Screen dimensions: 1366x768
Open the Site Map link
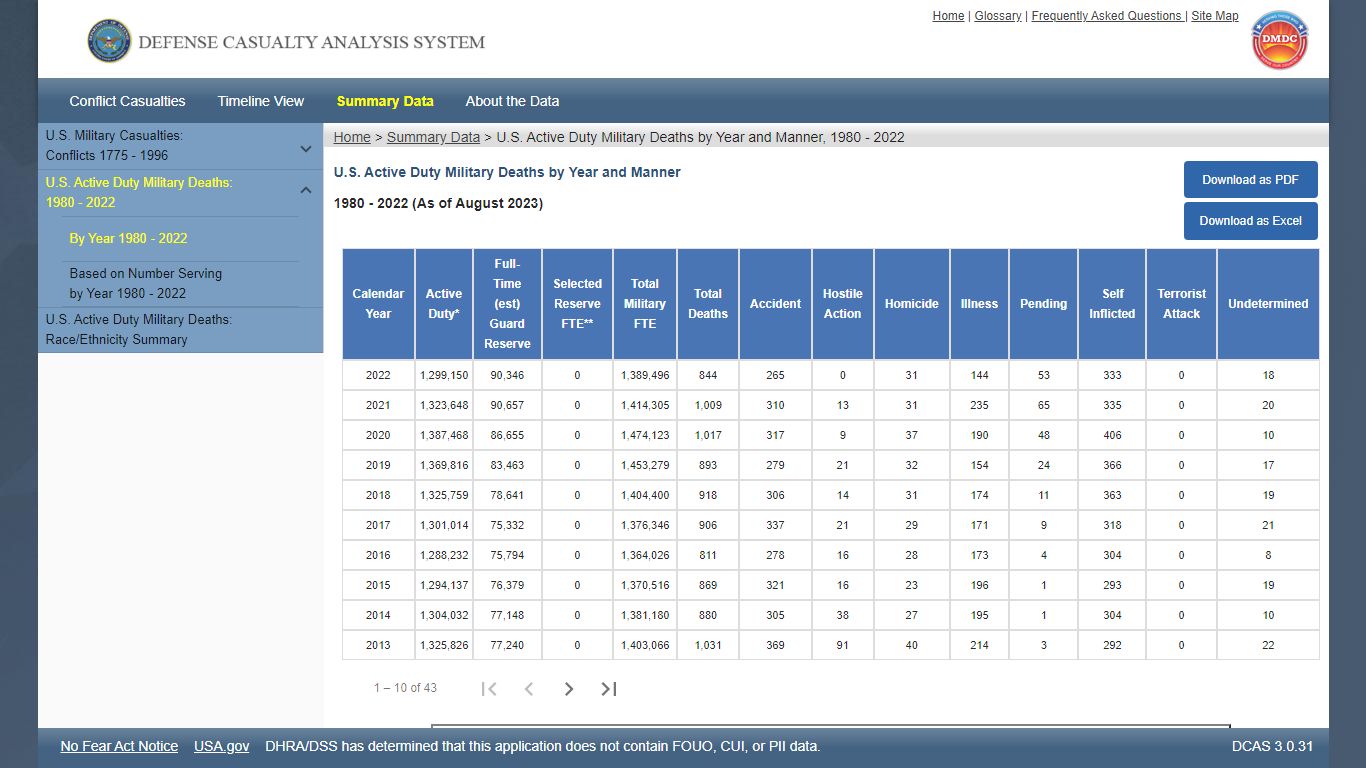pyautogui.click(x=1215, y=16)
